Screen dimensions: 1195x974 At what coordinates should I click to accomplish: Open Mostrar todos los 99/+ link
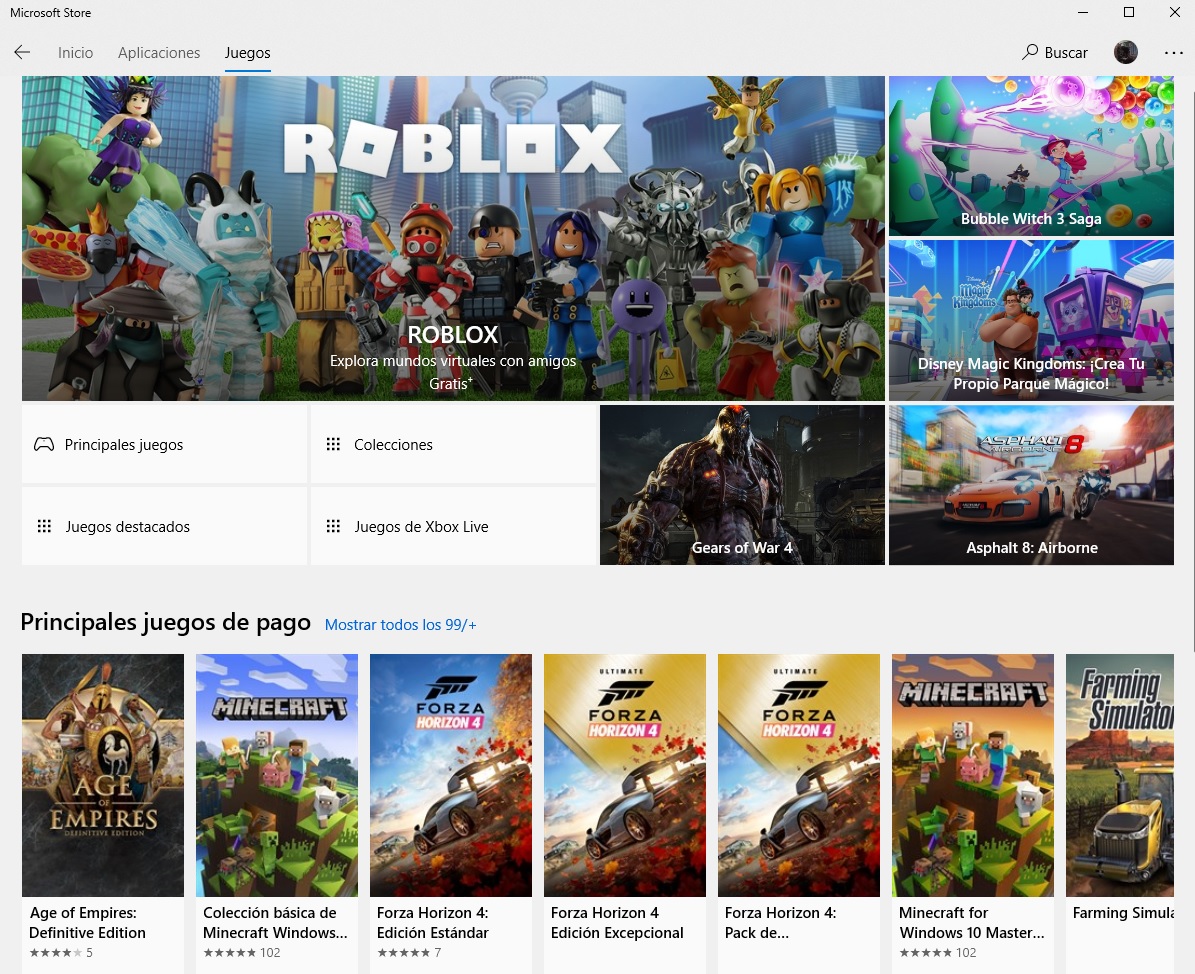(x=400, y=624)
